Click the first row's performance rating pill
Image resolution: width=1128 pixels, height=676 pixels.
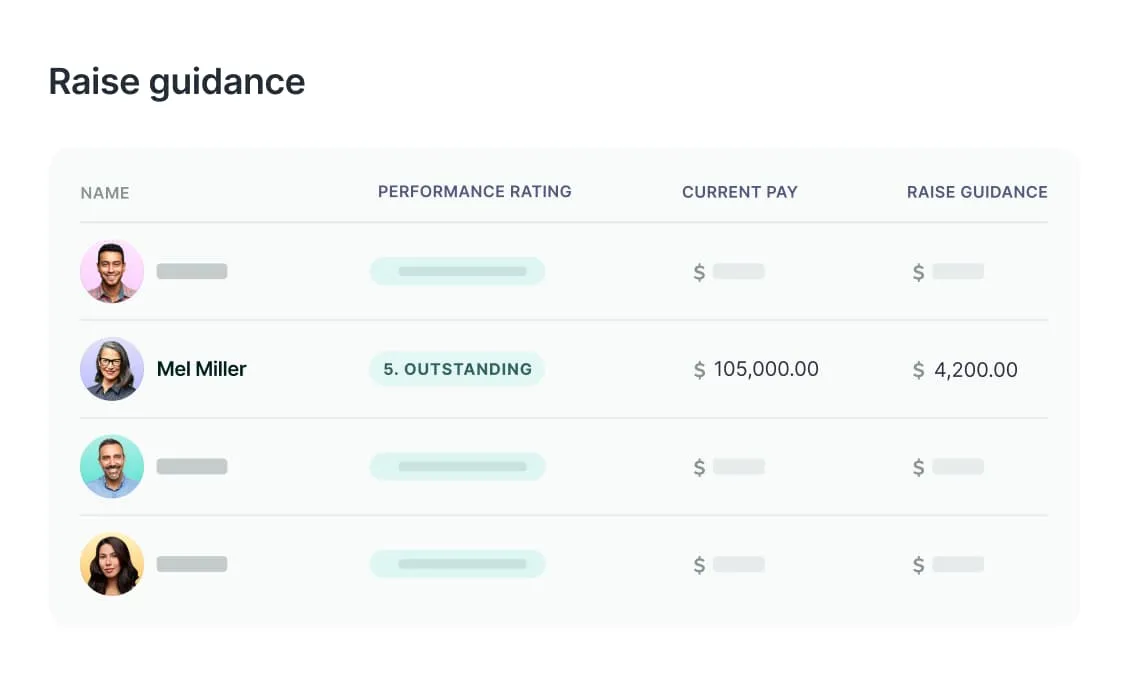pos(457,271)
